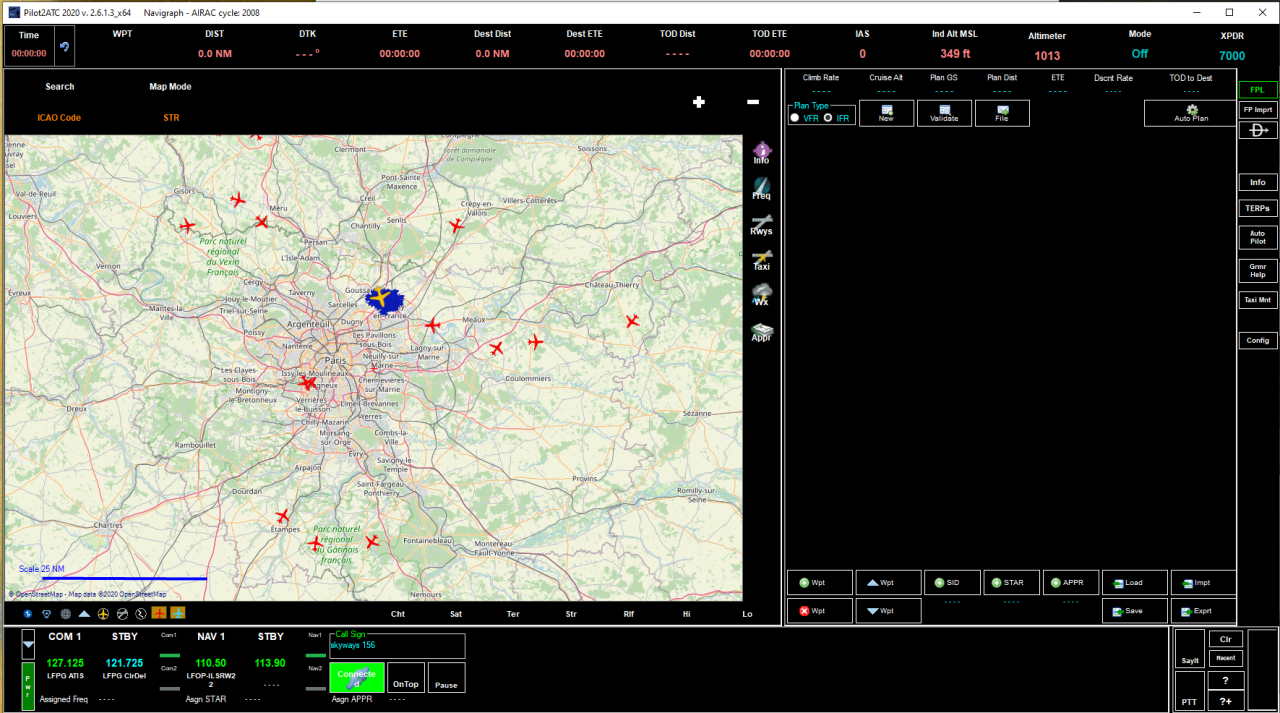
Task: Click the 121.725 standby COM frequency
Action: pyautogui.click(x=125, y=663)
